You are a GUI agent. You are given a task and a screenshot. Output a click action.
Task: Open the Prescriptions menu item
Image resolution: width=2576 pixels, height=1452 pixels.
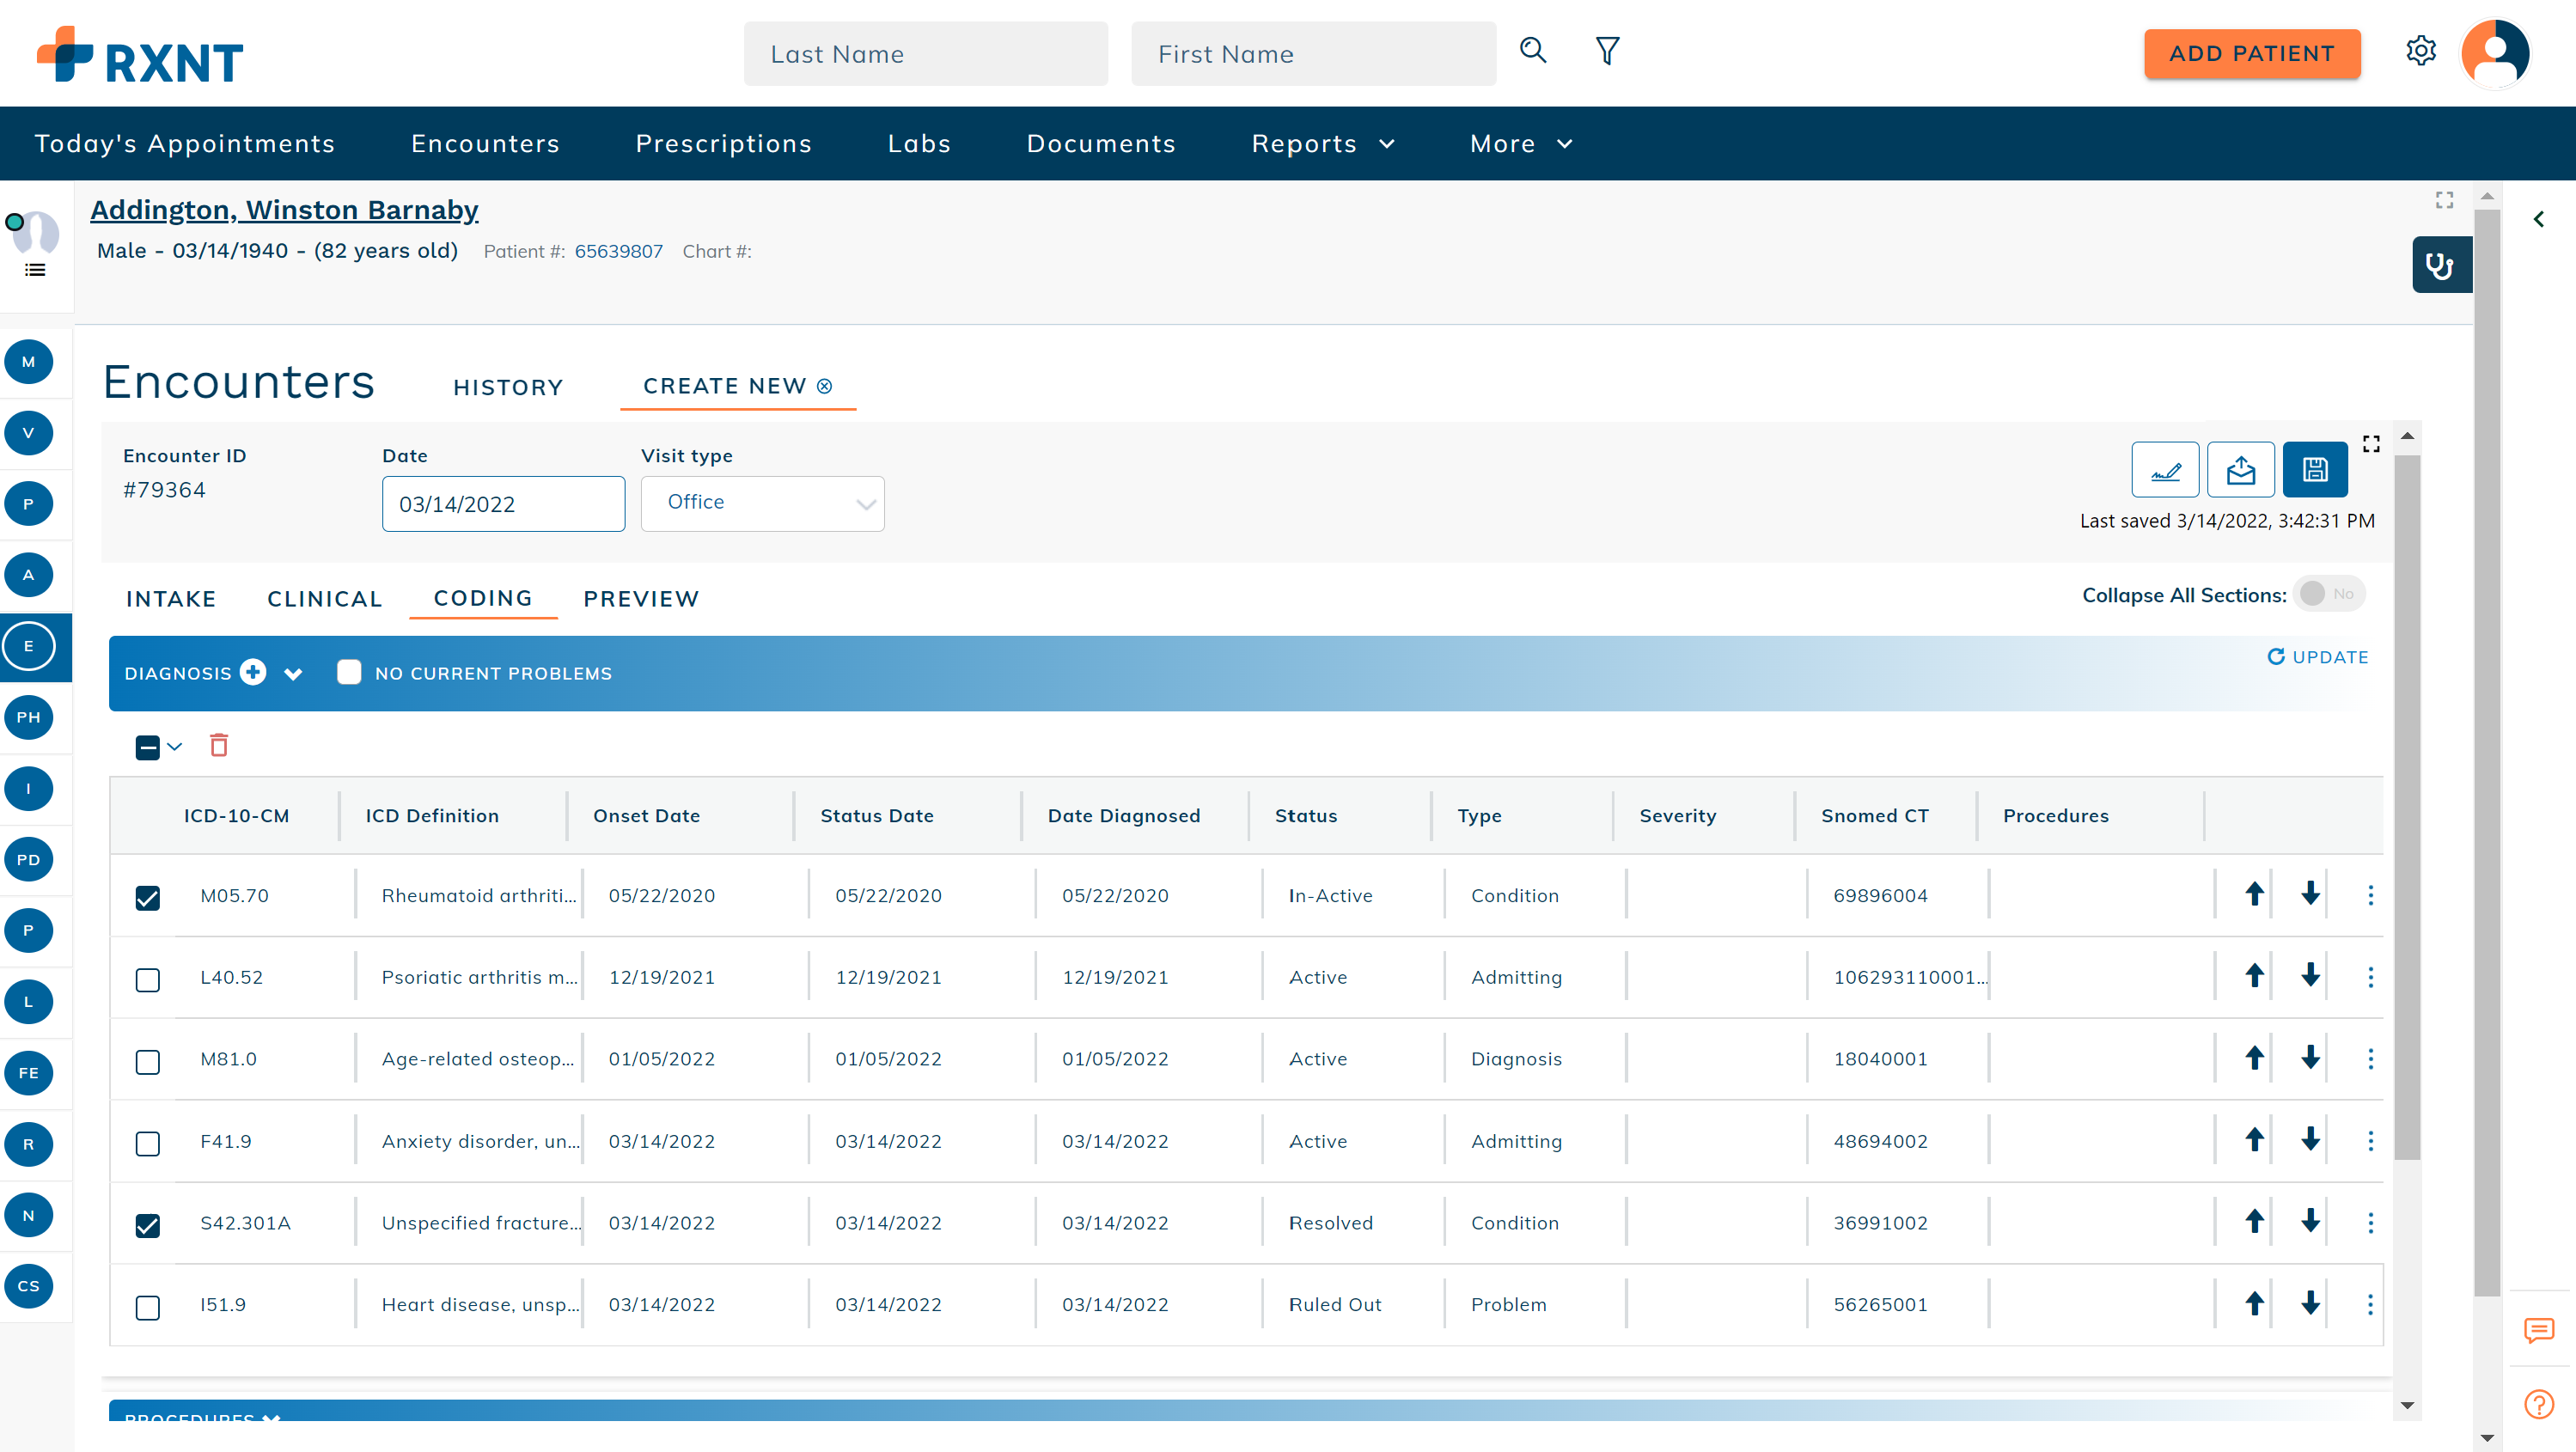coord(723,143)
